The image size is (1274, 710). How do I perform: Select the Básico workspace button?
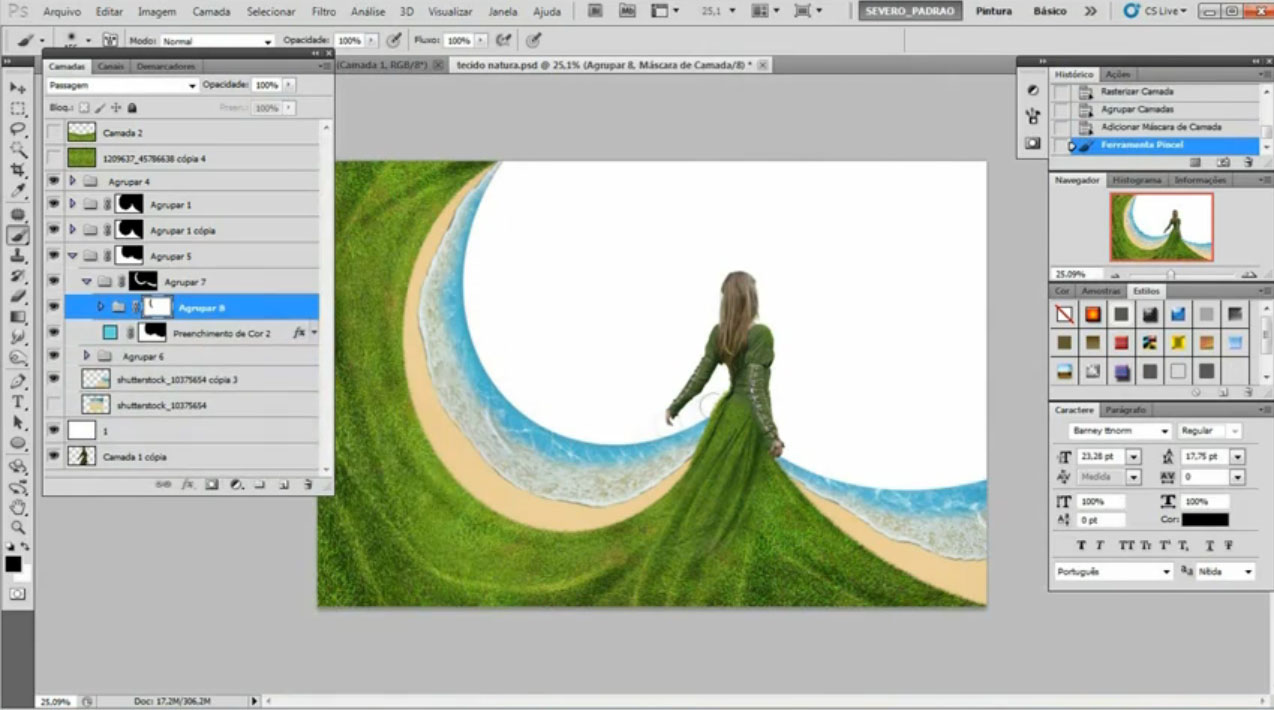click(1049, 12)
